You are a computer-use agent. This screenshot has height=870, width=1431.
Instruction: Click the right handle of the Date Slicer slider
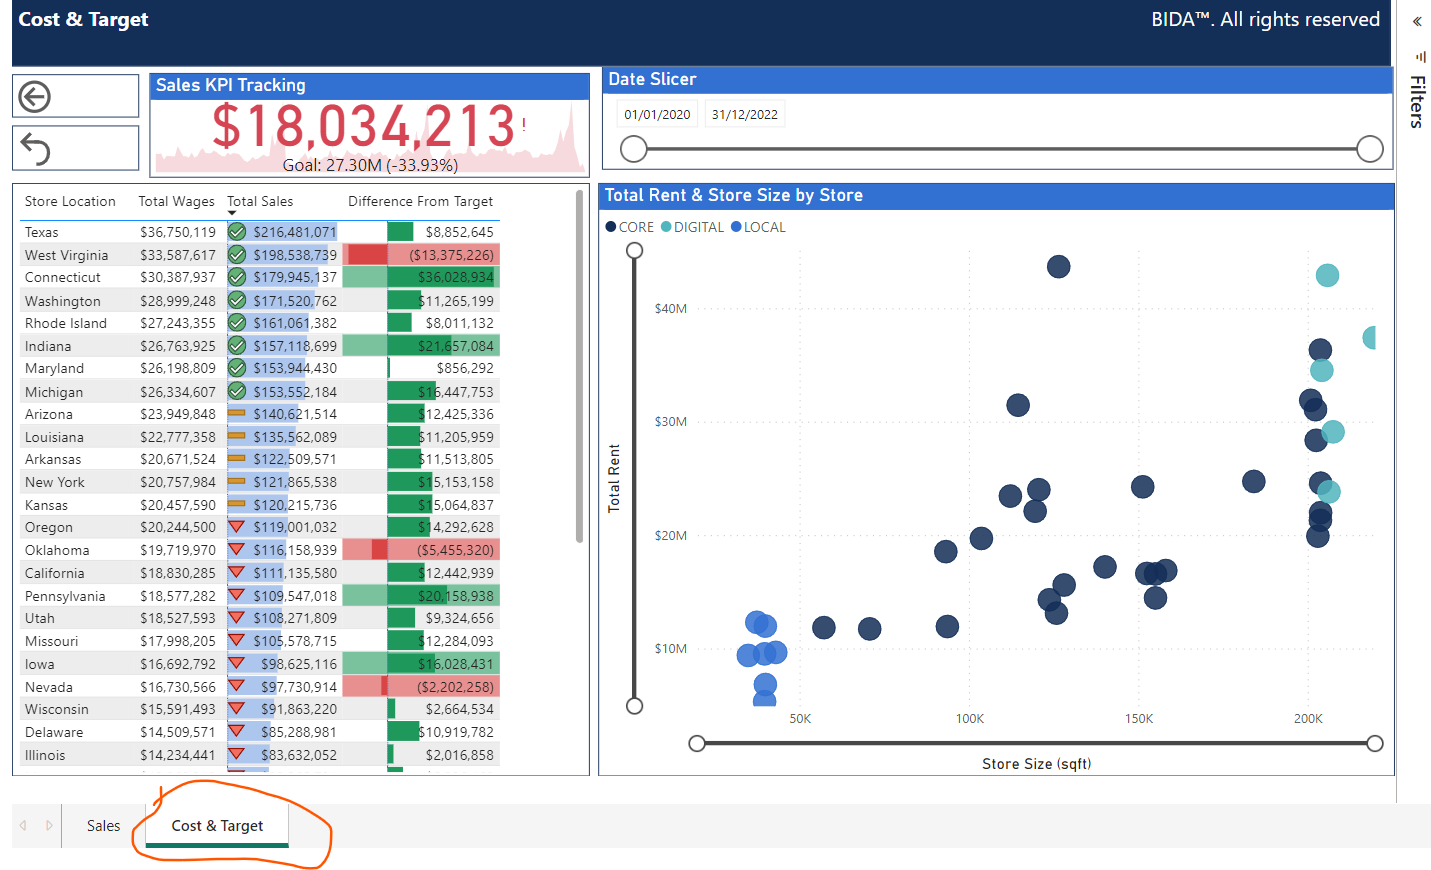click(1370, 148)
